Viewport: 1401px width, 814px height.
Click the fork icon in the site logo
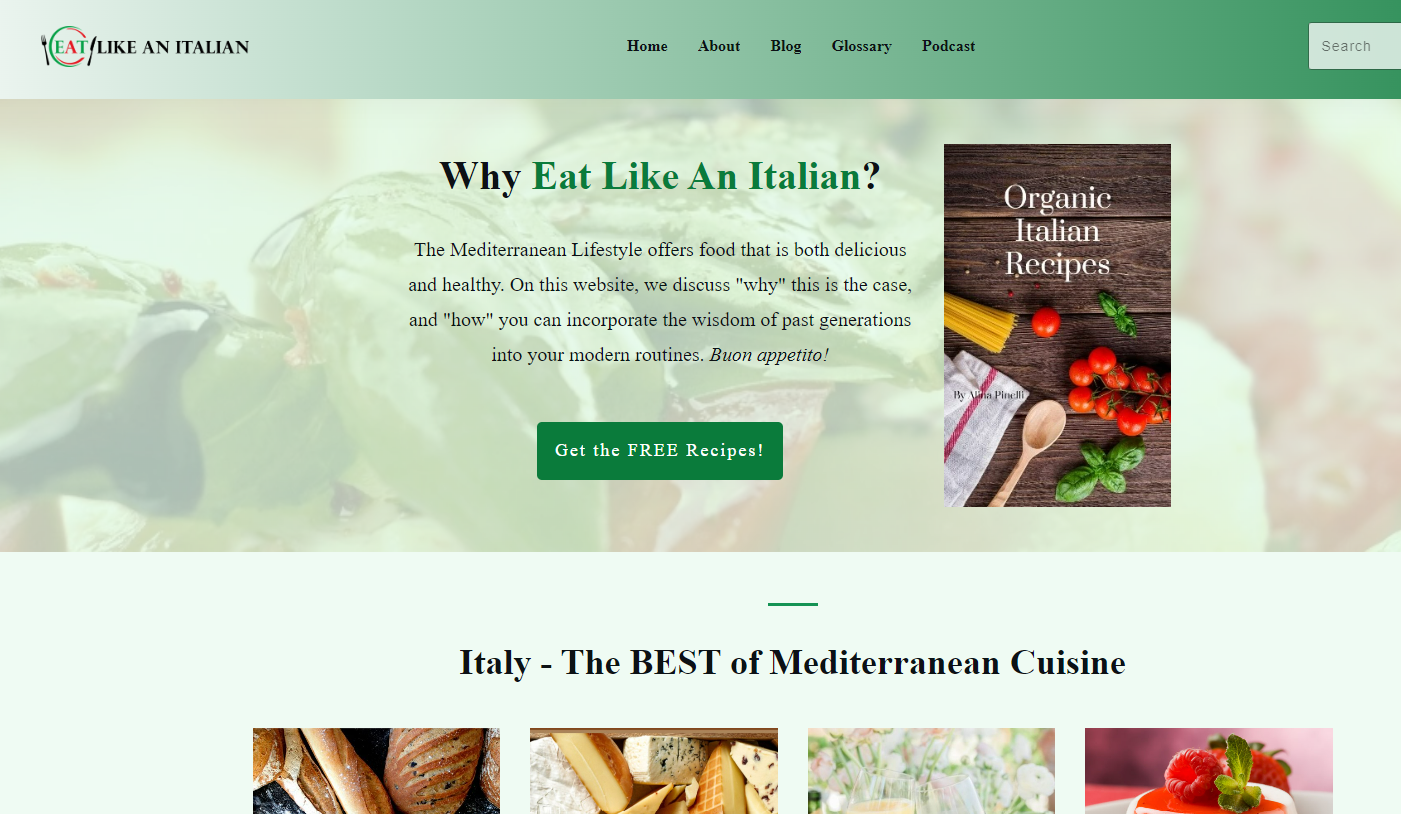[45, 48]
